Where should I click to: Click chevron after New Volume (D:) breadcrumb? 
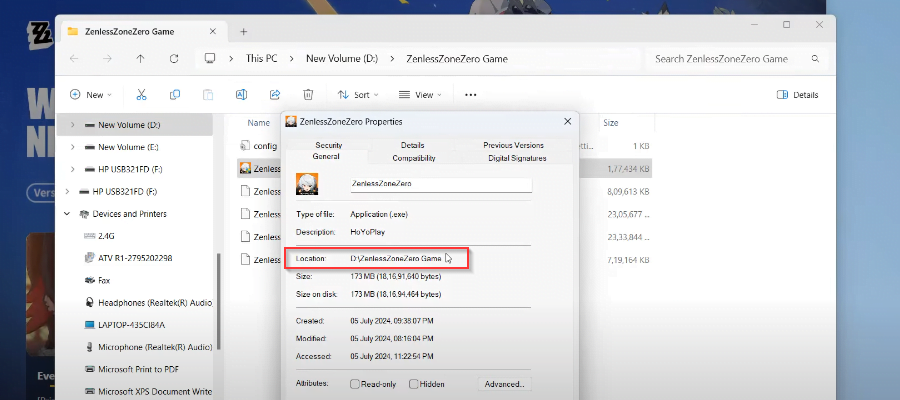(393, 59)
